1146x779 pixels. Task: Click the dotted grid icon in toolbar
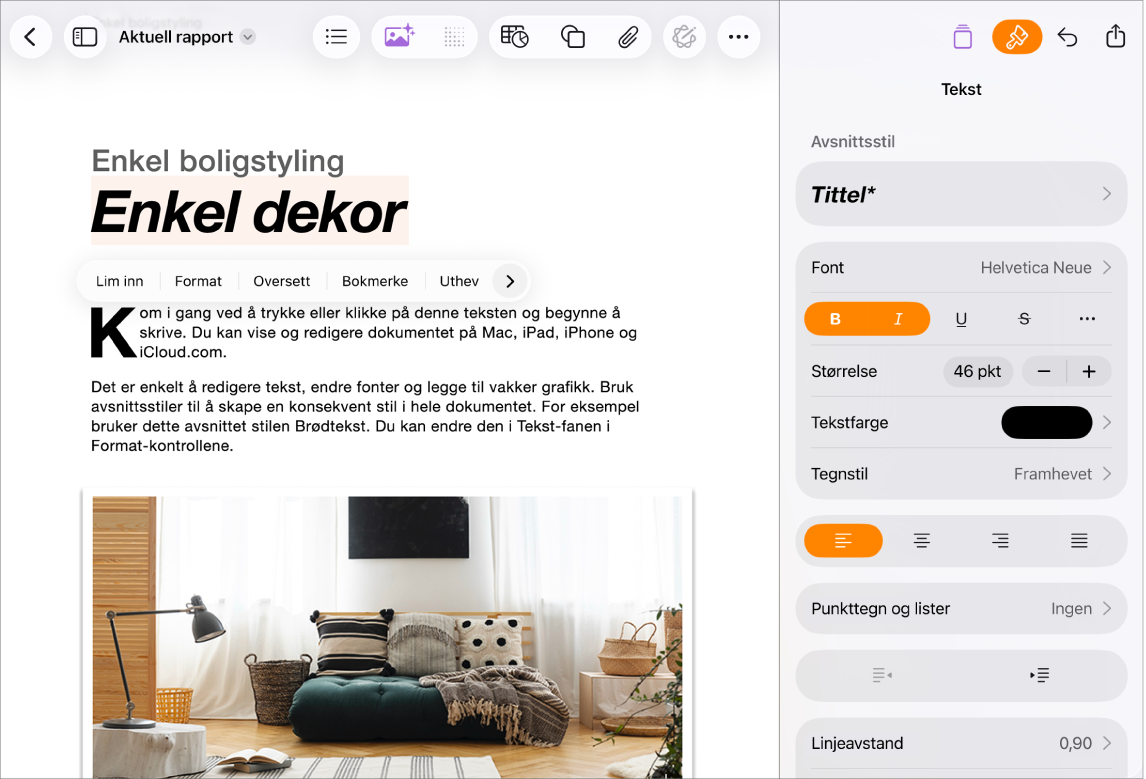coord(454,37)
